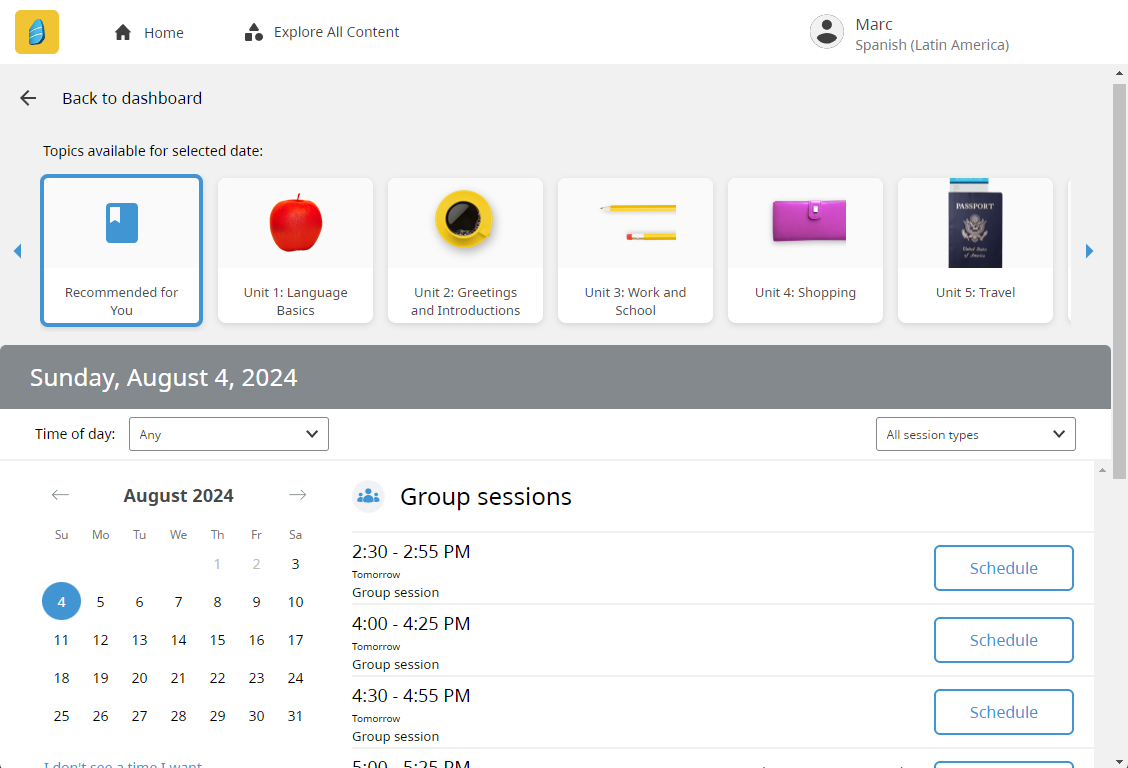Open Marc's profile avatar icon
The height and width of the screenshot is (768, 1128).
[827, 32]
